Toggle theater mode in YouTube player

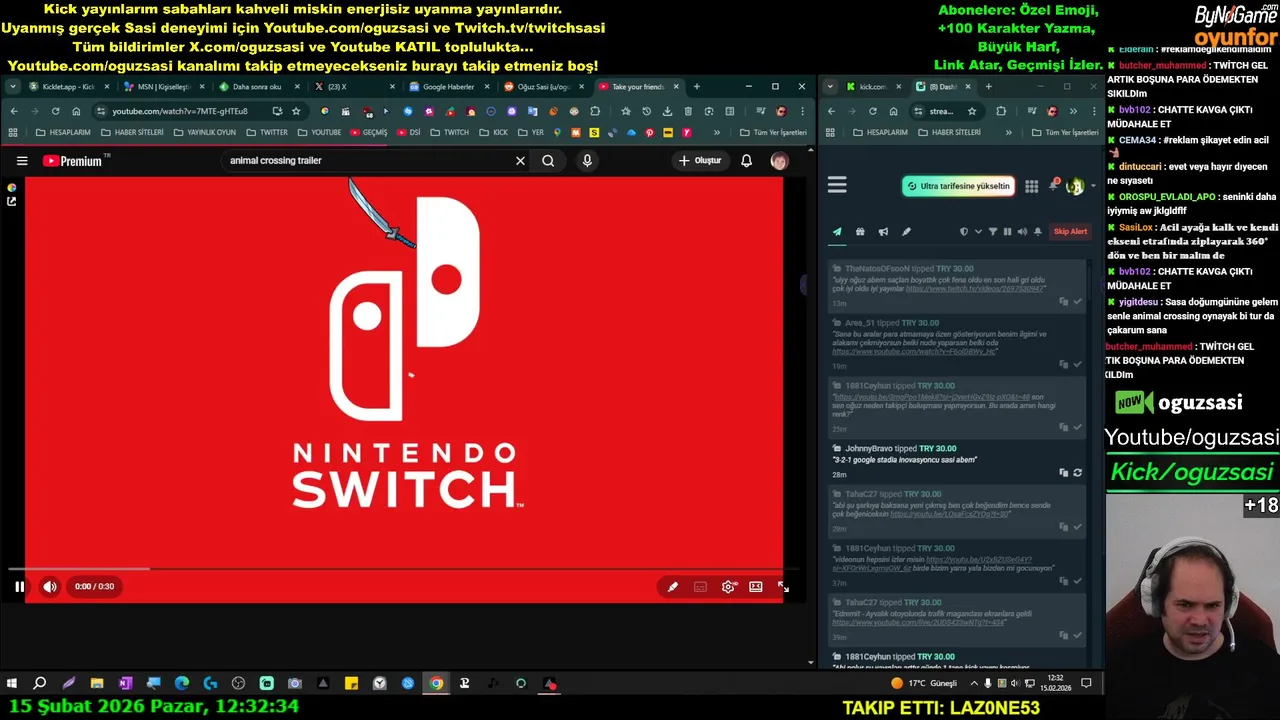(756, 587)
